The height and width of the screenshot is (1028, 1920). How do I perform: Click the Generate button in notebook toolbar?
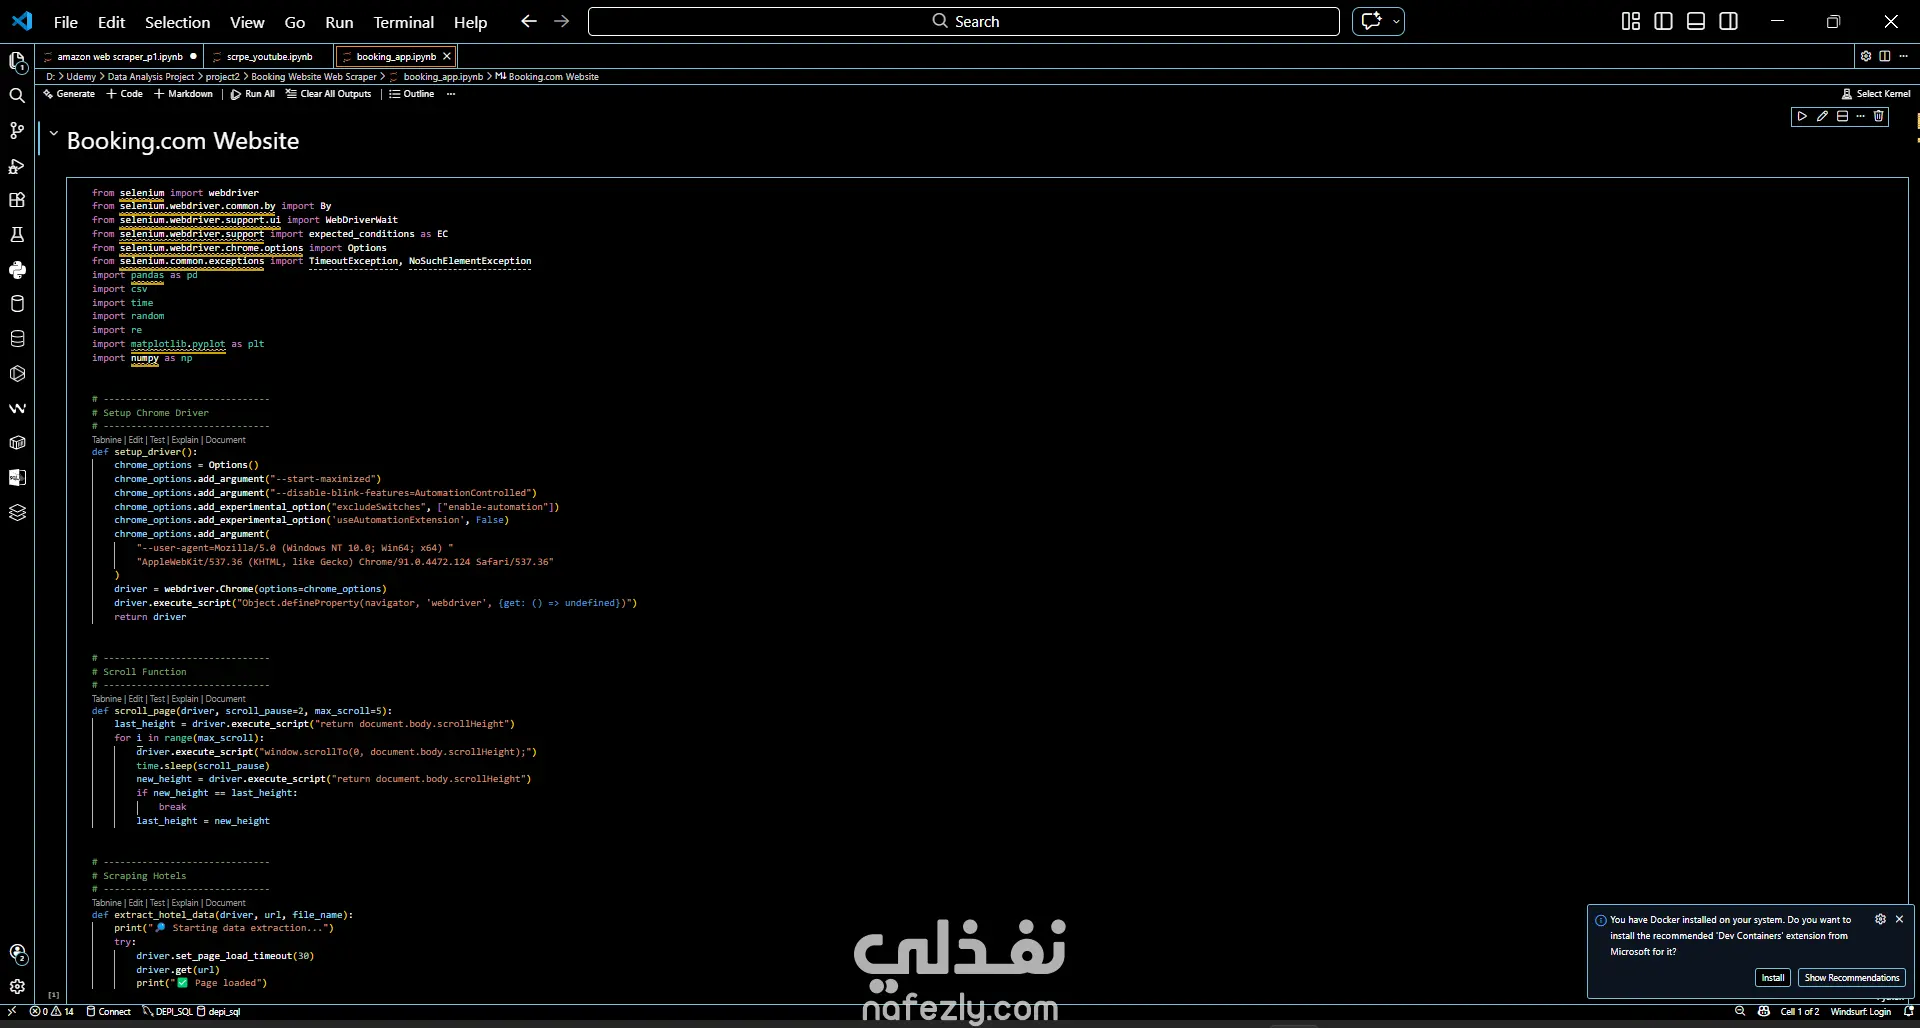(69, 94)
